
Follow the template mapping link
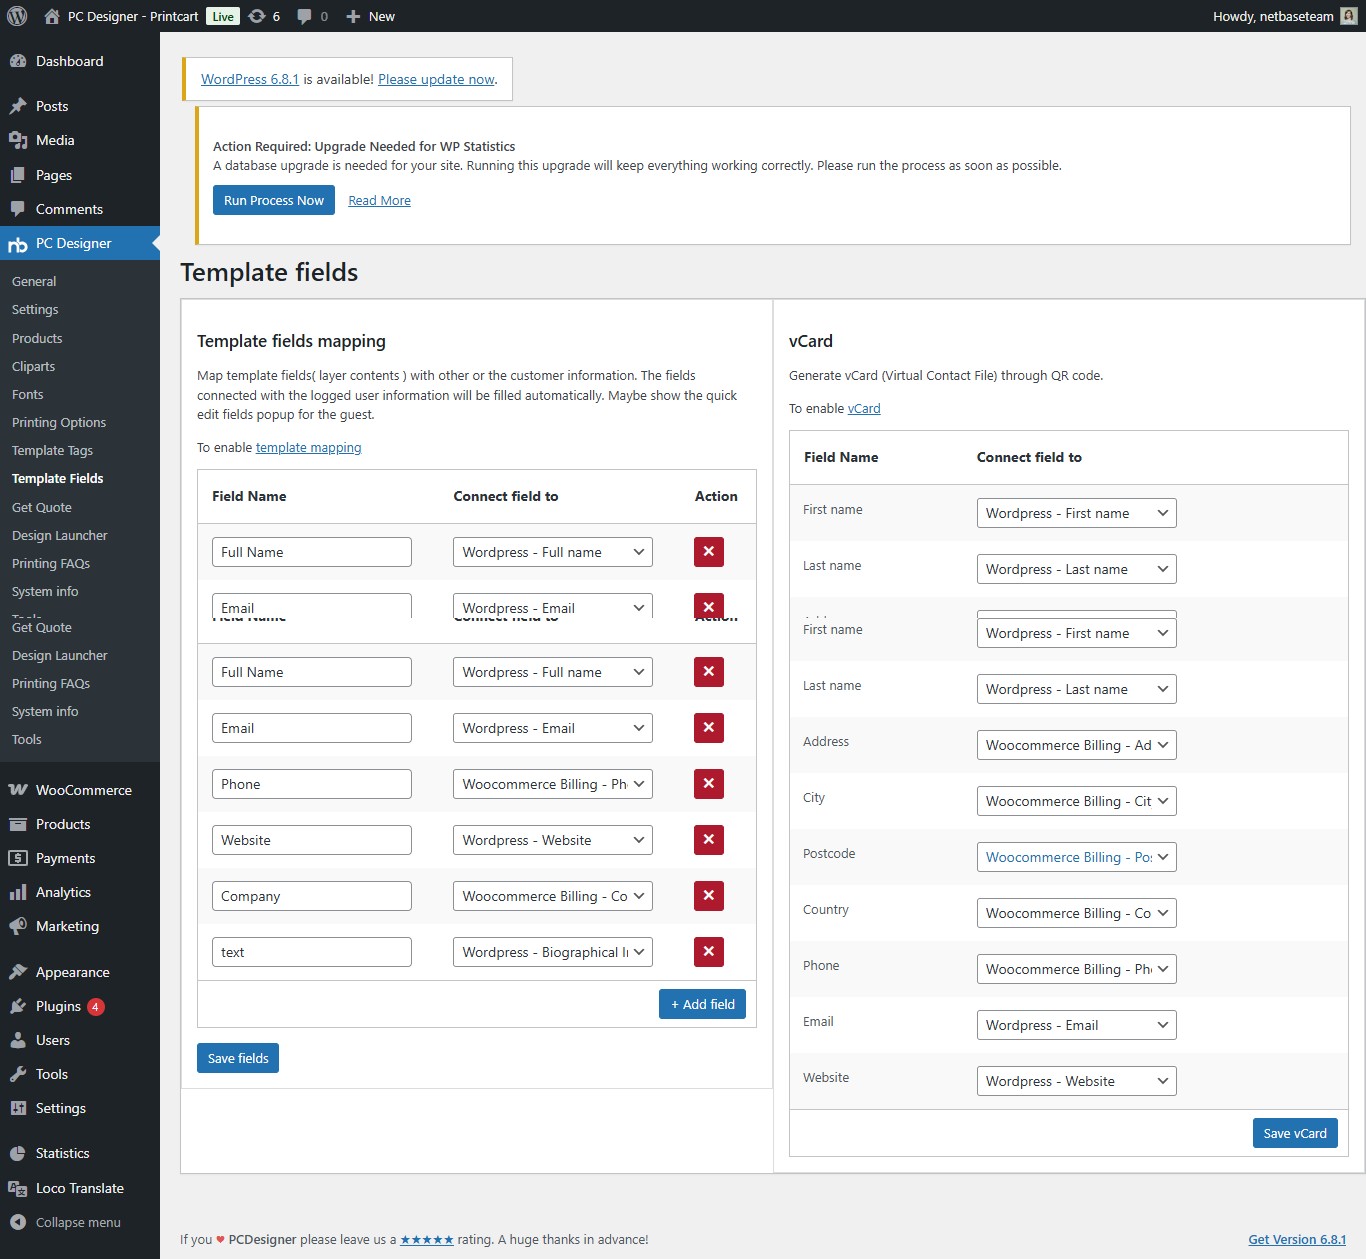(x=308, y=448)
